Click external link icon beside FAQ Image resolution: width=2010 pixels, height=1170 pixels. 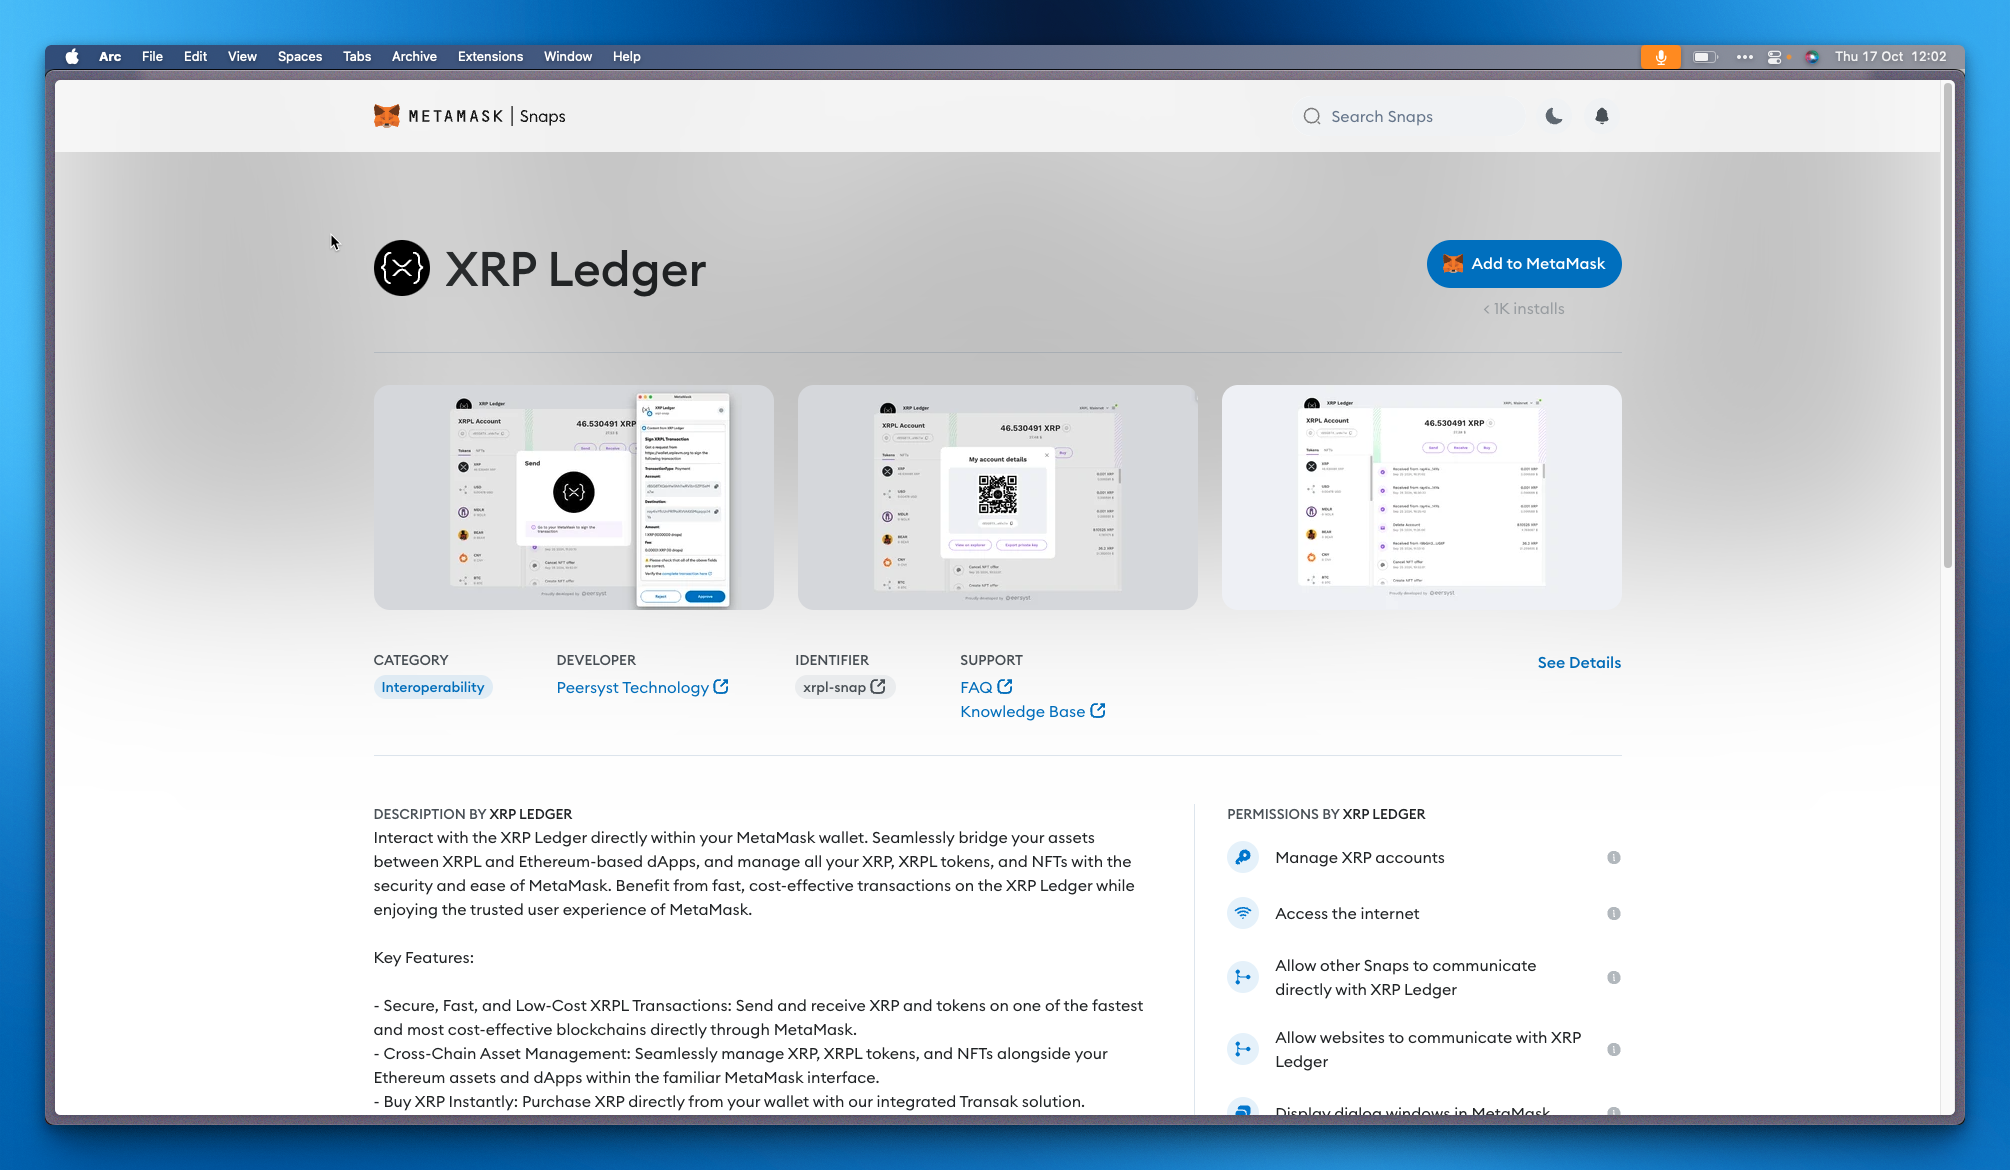coord(1005,686)
